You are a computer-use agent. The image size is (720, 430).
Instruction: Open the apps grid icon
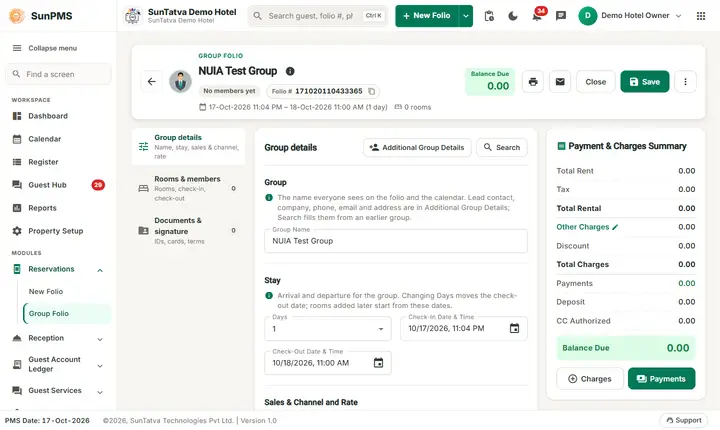coord(701,16)
